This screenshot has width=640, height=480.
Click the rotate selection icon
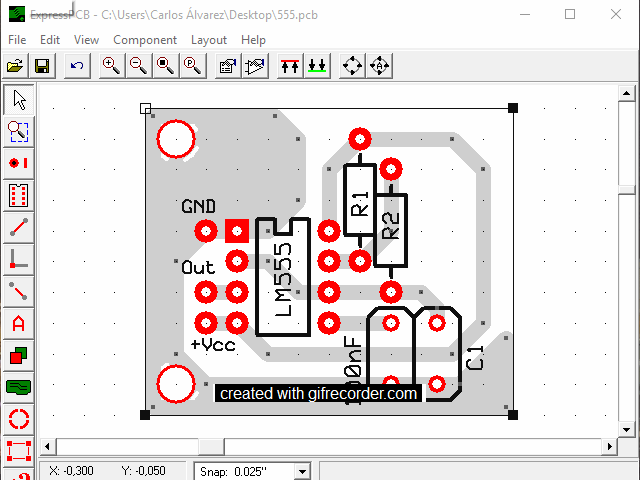pos(352,65)
